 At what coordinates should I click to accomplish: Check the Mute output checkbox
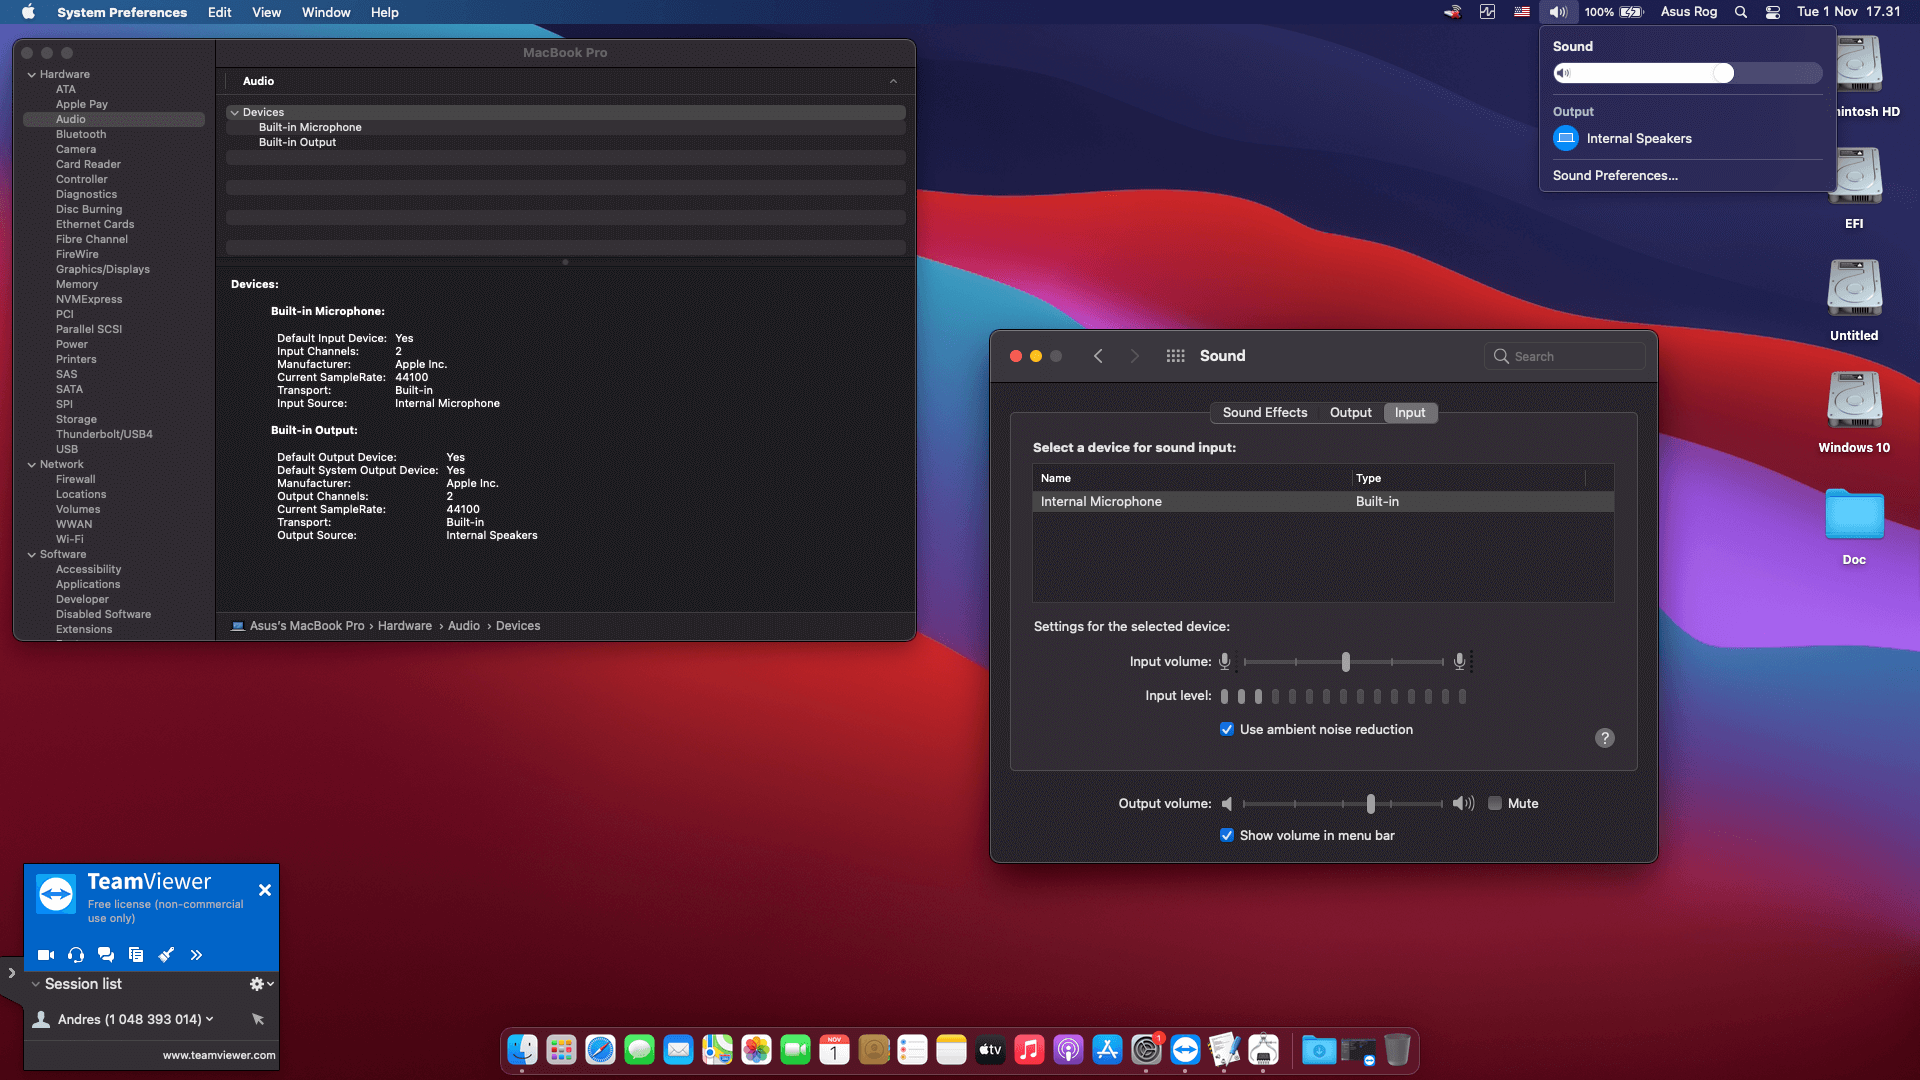click(1495, 804)
